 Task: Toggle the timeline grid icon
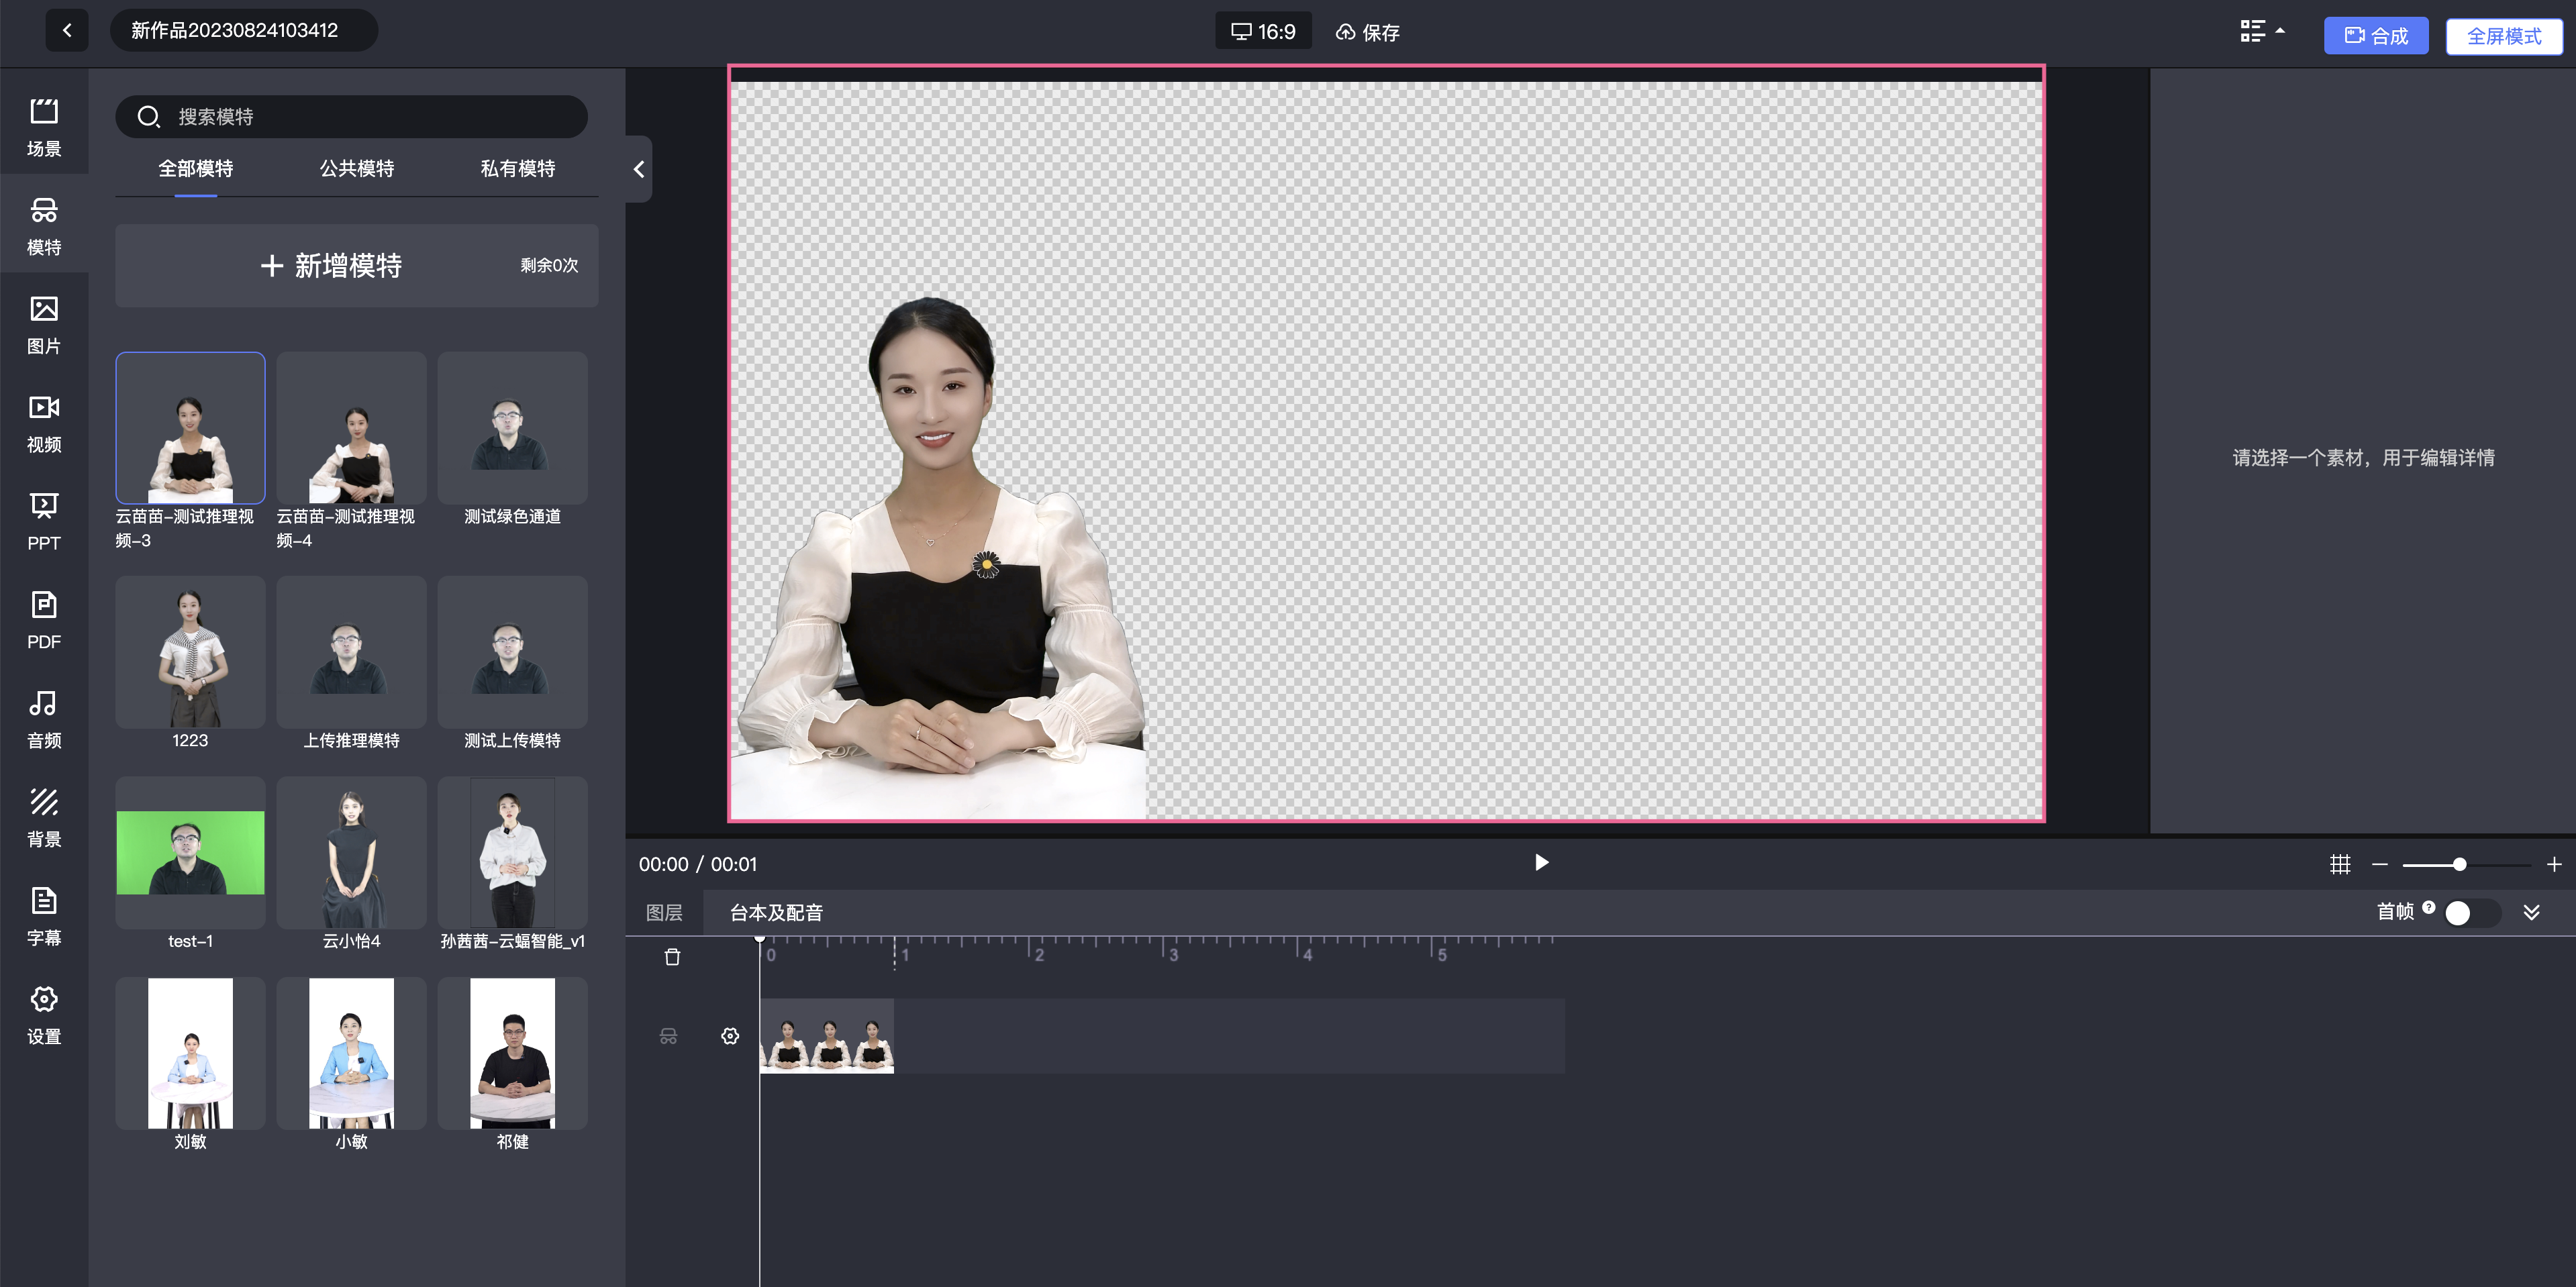(x=2340, y=864)
